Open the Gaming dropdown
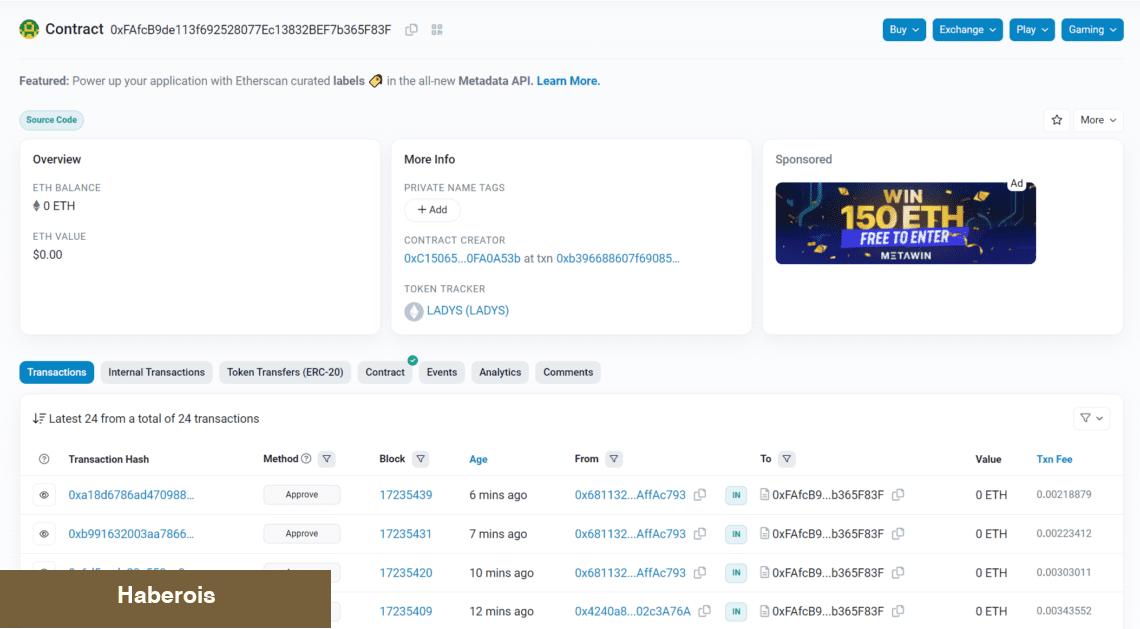This screenshot has width=1140, height=629. point(1092,30)
